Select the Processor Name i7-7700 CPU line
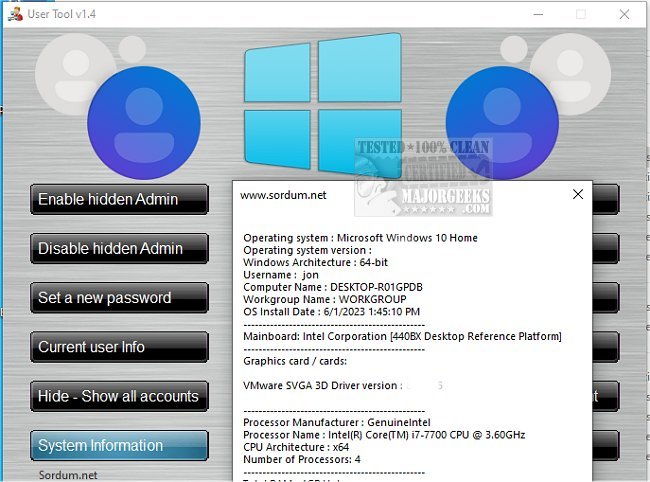Viewport: 650px width, 482px height. coord(384,435)
